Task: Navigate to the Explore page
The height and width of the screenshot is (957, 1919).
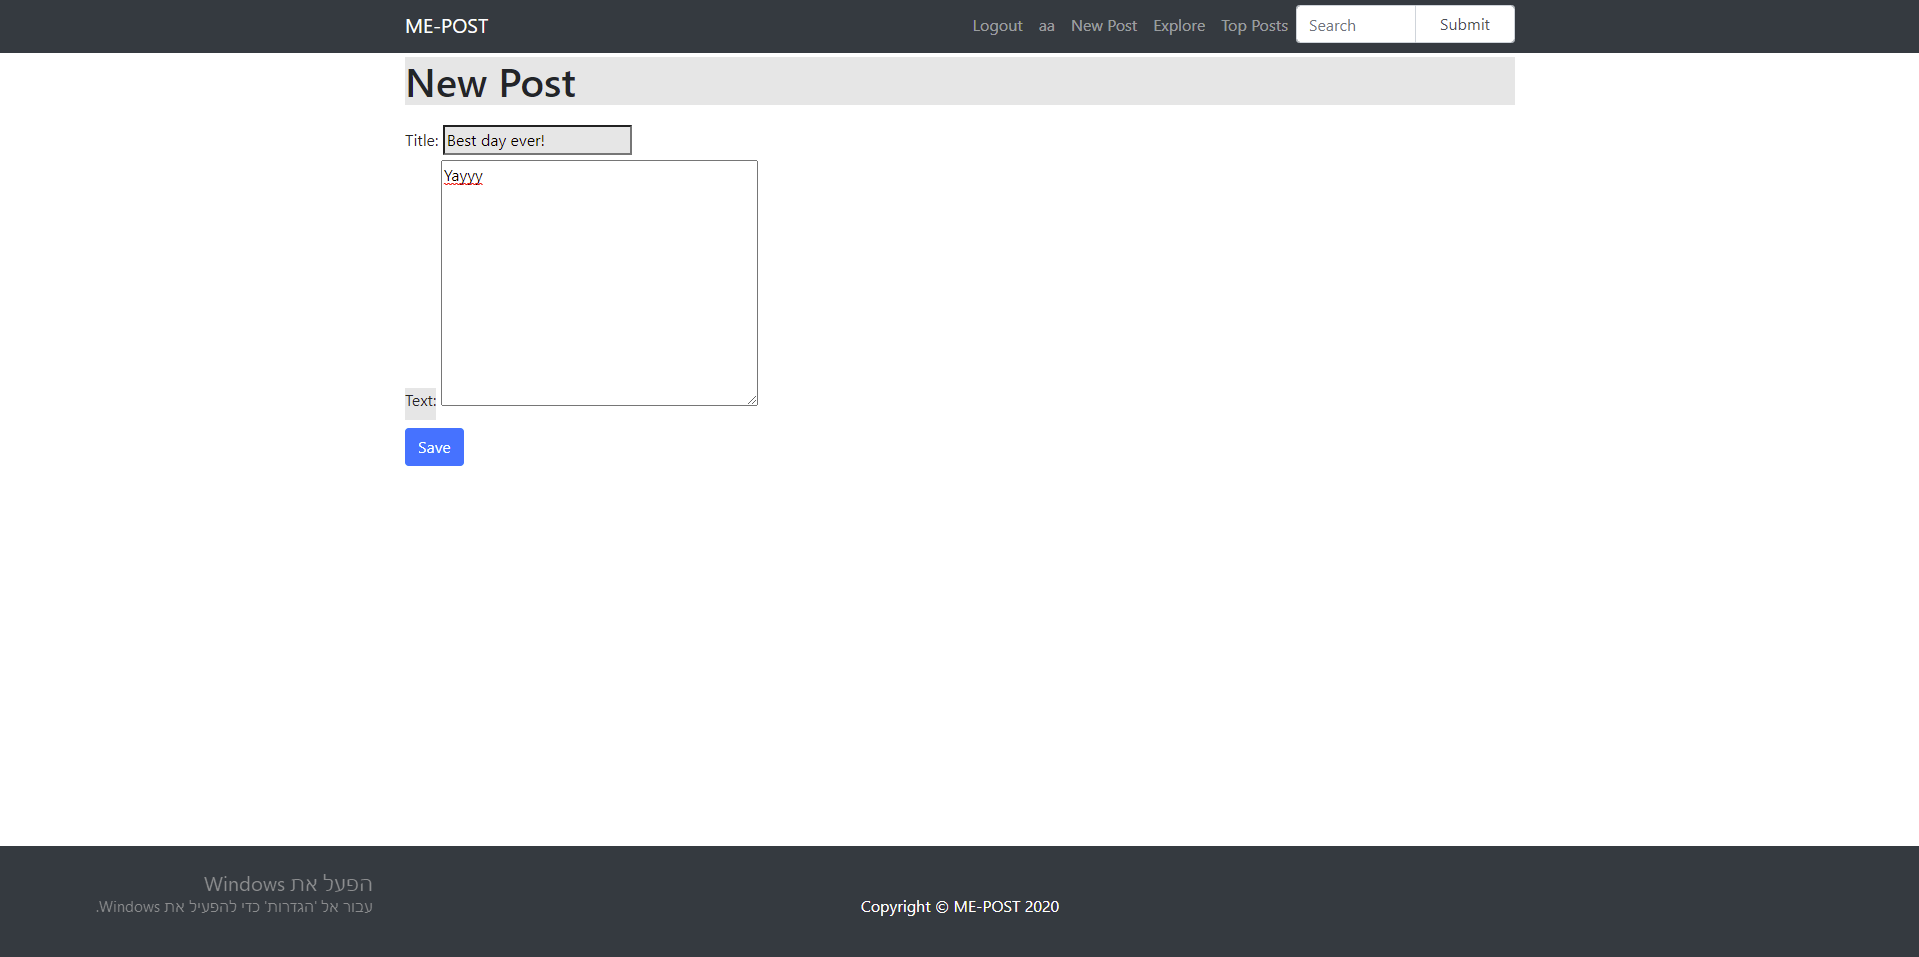Action: pyautogui.click(x=1178, y=25)
